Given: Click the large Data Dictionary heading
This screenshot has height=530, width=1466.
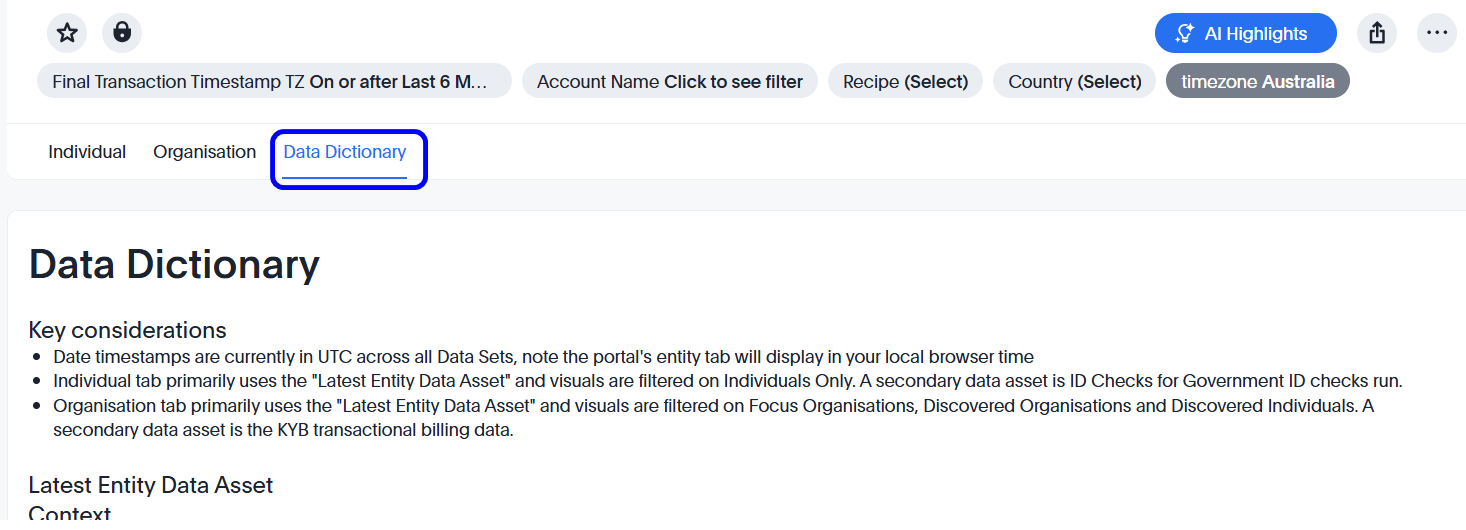Looking at the screenshot, I should tap(174, 264).
